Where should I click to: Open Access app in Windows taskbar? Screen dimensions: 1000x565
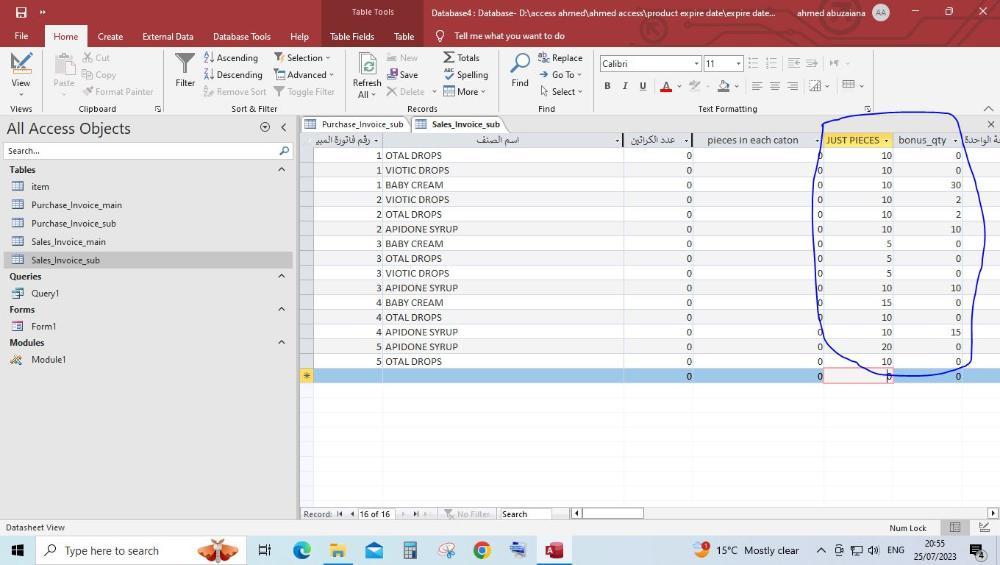point(554,550)
